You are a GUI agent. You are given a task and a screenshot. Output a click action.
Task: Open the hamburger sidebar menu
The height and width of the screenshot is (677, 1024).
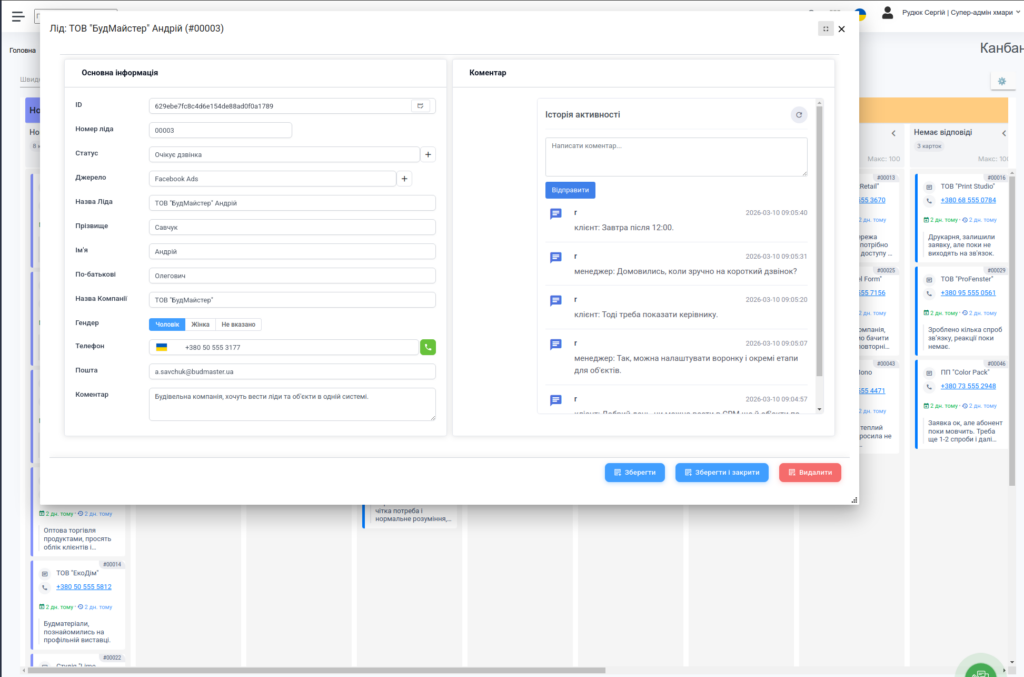[x=18, y=16]
